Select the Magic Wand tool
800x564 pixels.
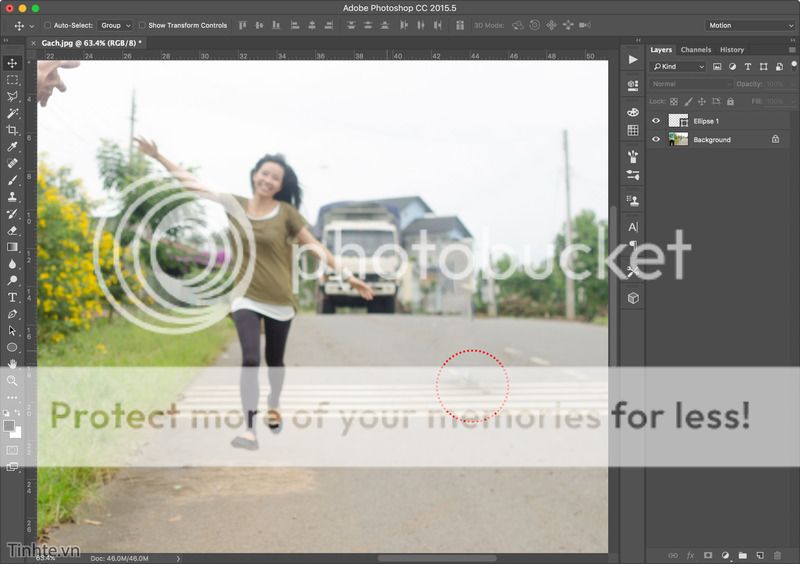click(12, 113)
